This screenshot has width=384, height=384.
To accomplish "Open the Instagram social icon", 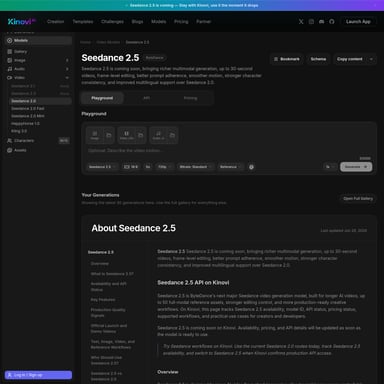I will pos(311,22).
